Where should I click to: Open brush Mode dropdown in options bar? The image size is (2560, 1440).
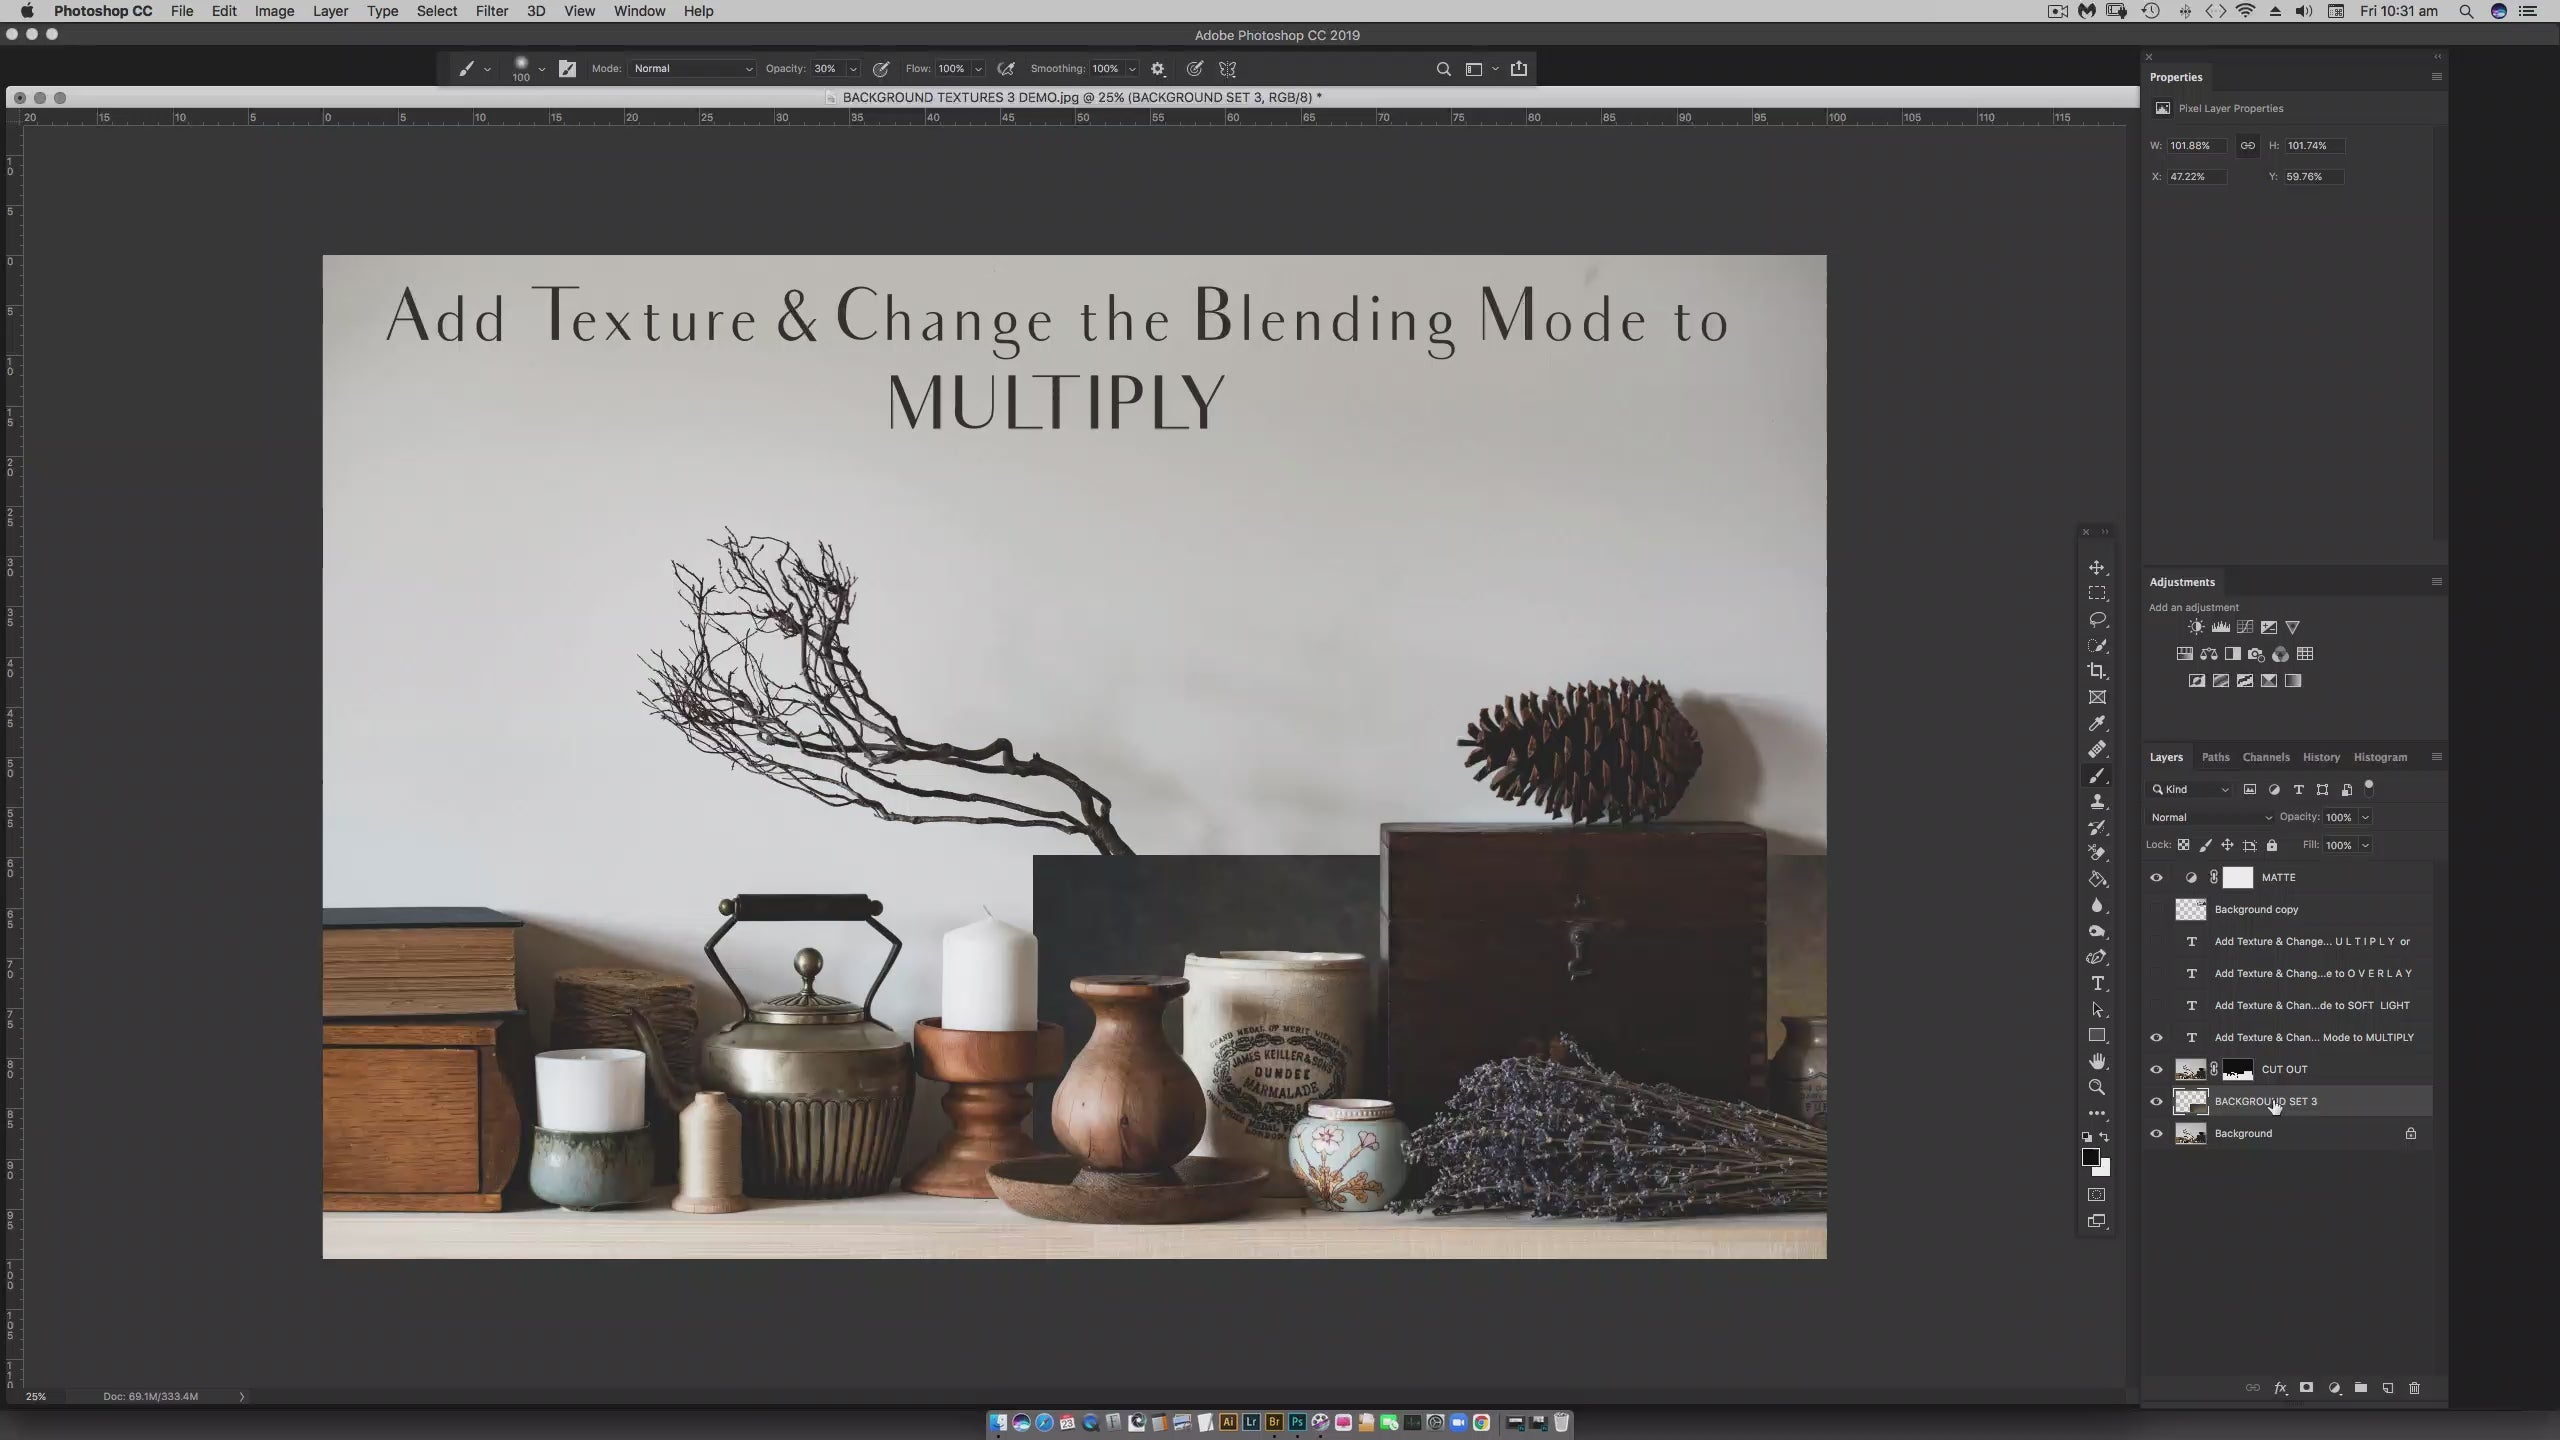point(693,69)
